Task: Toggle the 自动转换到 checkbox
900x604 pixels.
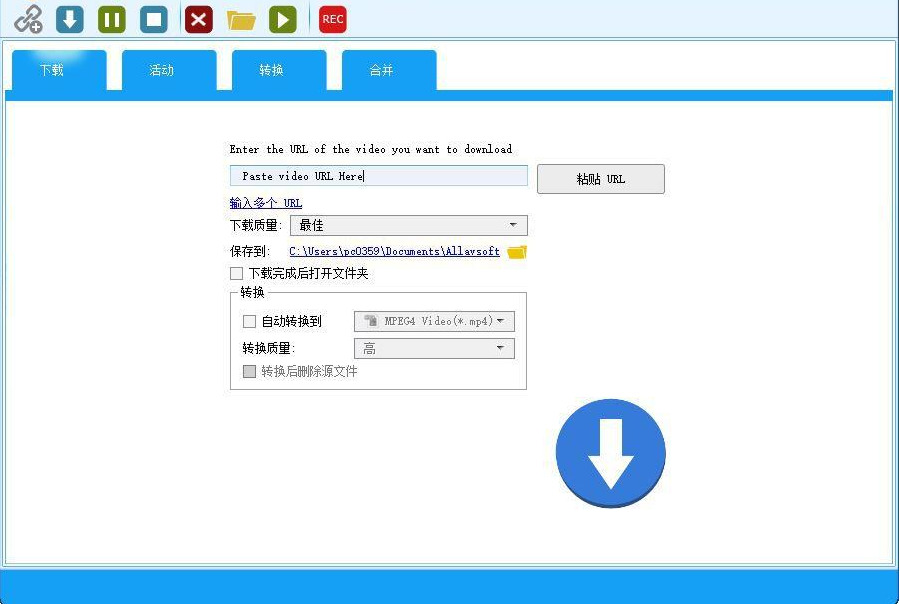Action: (x=249, y=322)
